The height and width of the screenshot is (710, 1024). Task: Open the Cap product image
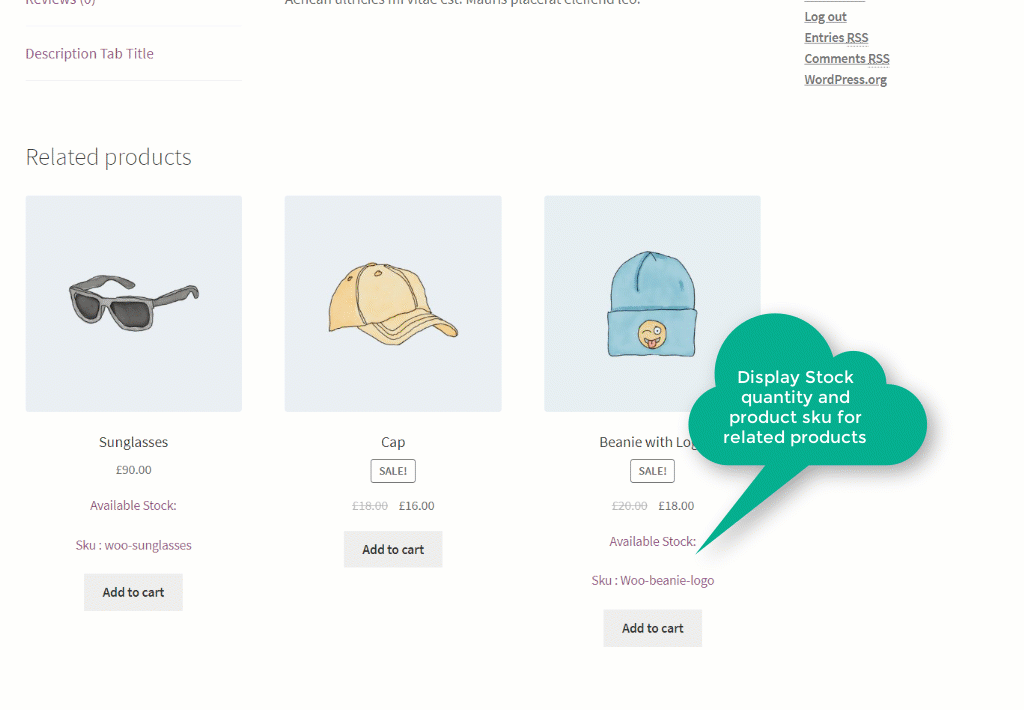point(393,304)
